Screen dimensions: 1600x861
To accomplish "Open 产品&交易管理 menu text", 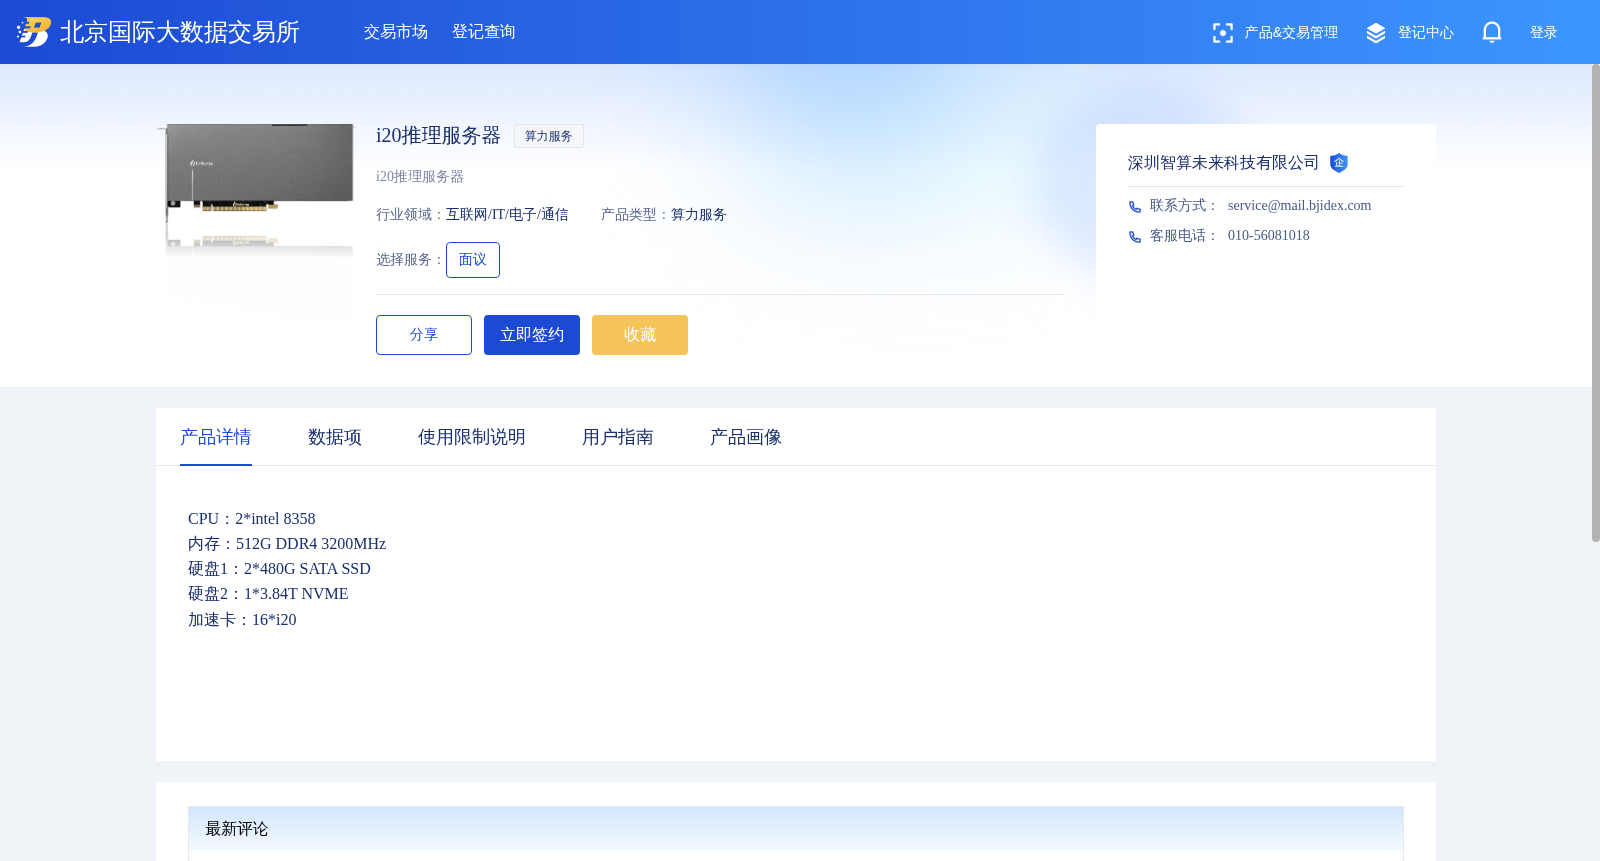I will (x=1291, y=33).
